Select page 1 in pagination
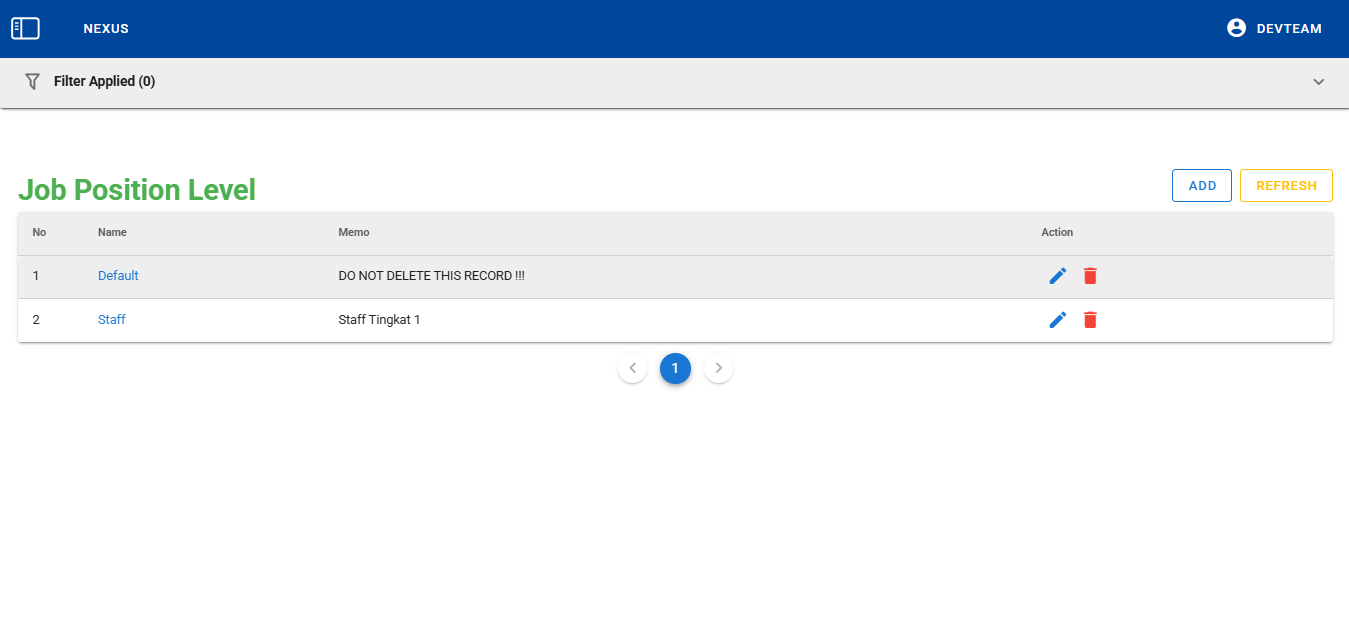 (675, 369)
